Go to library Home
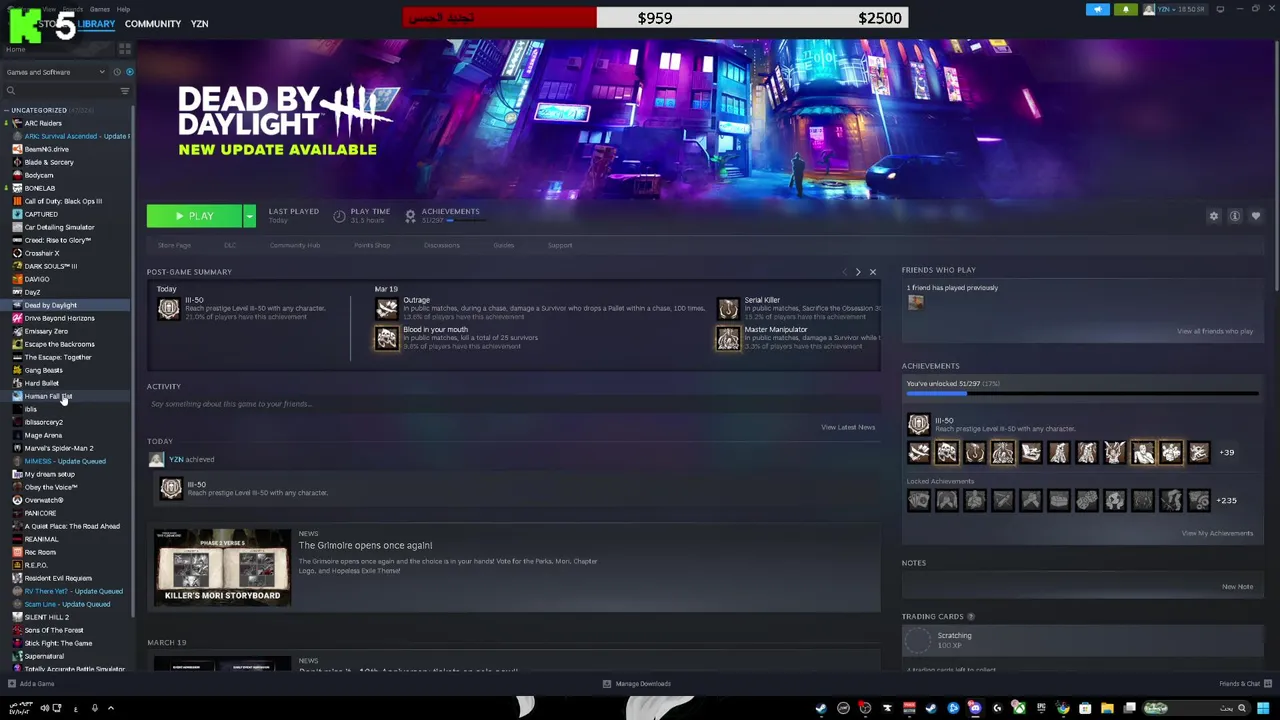This screenshot has width=1280, height=720. pos(16,49)
